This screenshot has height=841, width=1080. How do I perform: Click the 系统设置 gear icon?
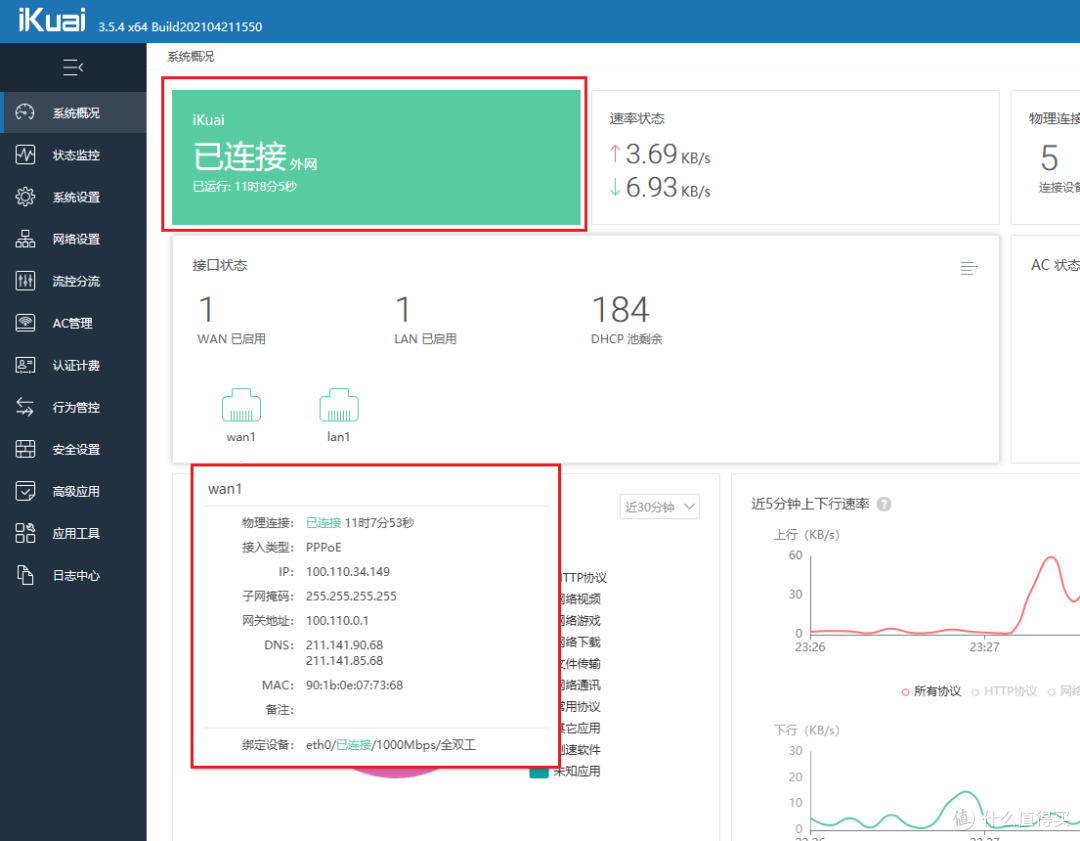click(x=26, y=197)
